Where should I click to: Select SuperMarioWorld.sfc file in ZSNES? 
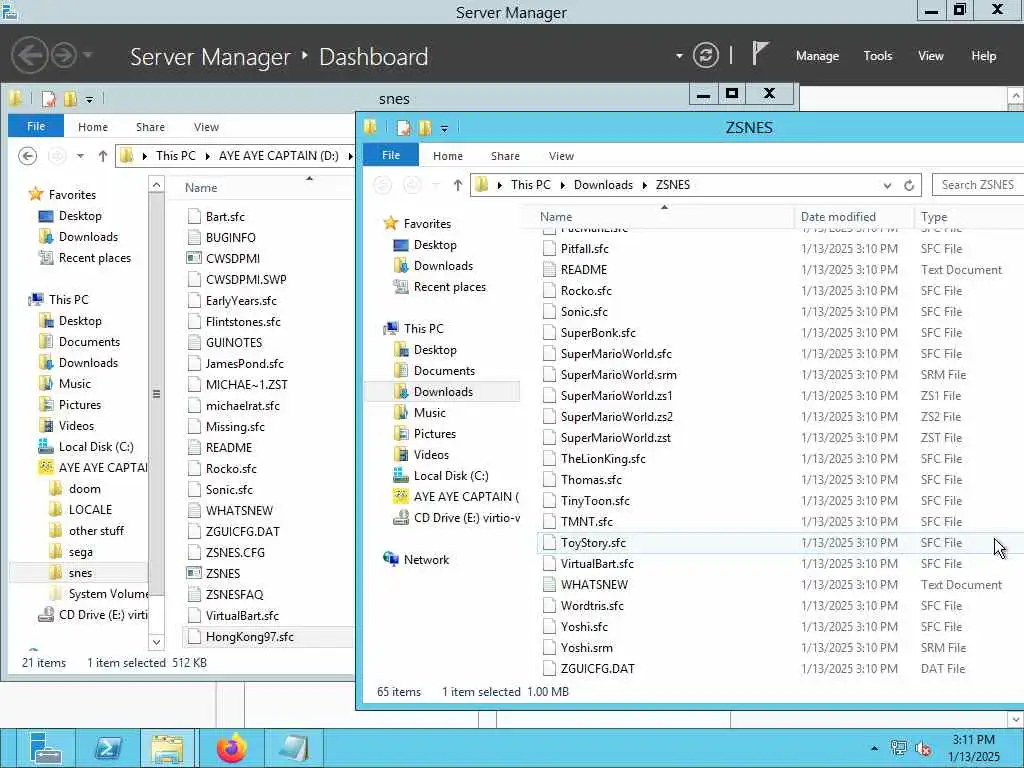[616, 354]
